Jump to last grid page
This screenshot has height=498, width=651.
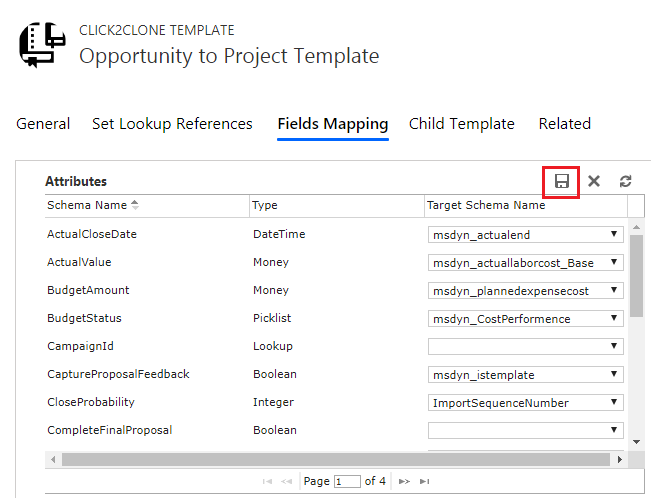[424, 481]
